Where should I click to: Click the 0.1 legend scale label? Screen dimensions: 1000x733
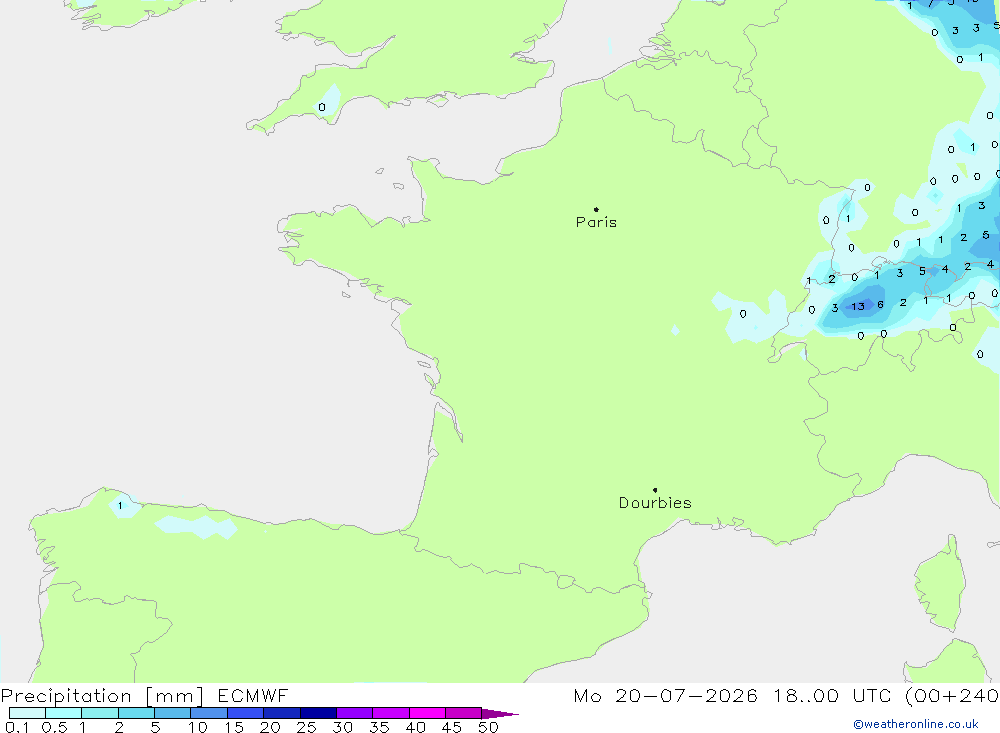[x=17, y=727]
